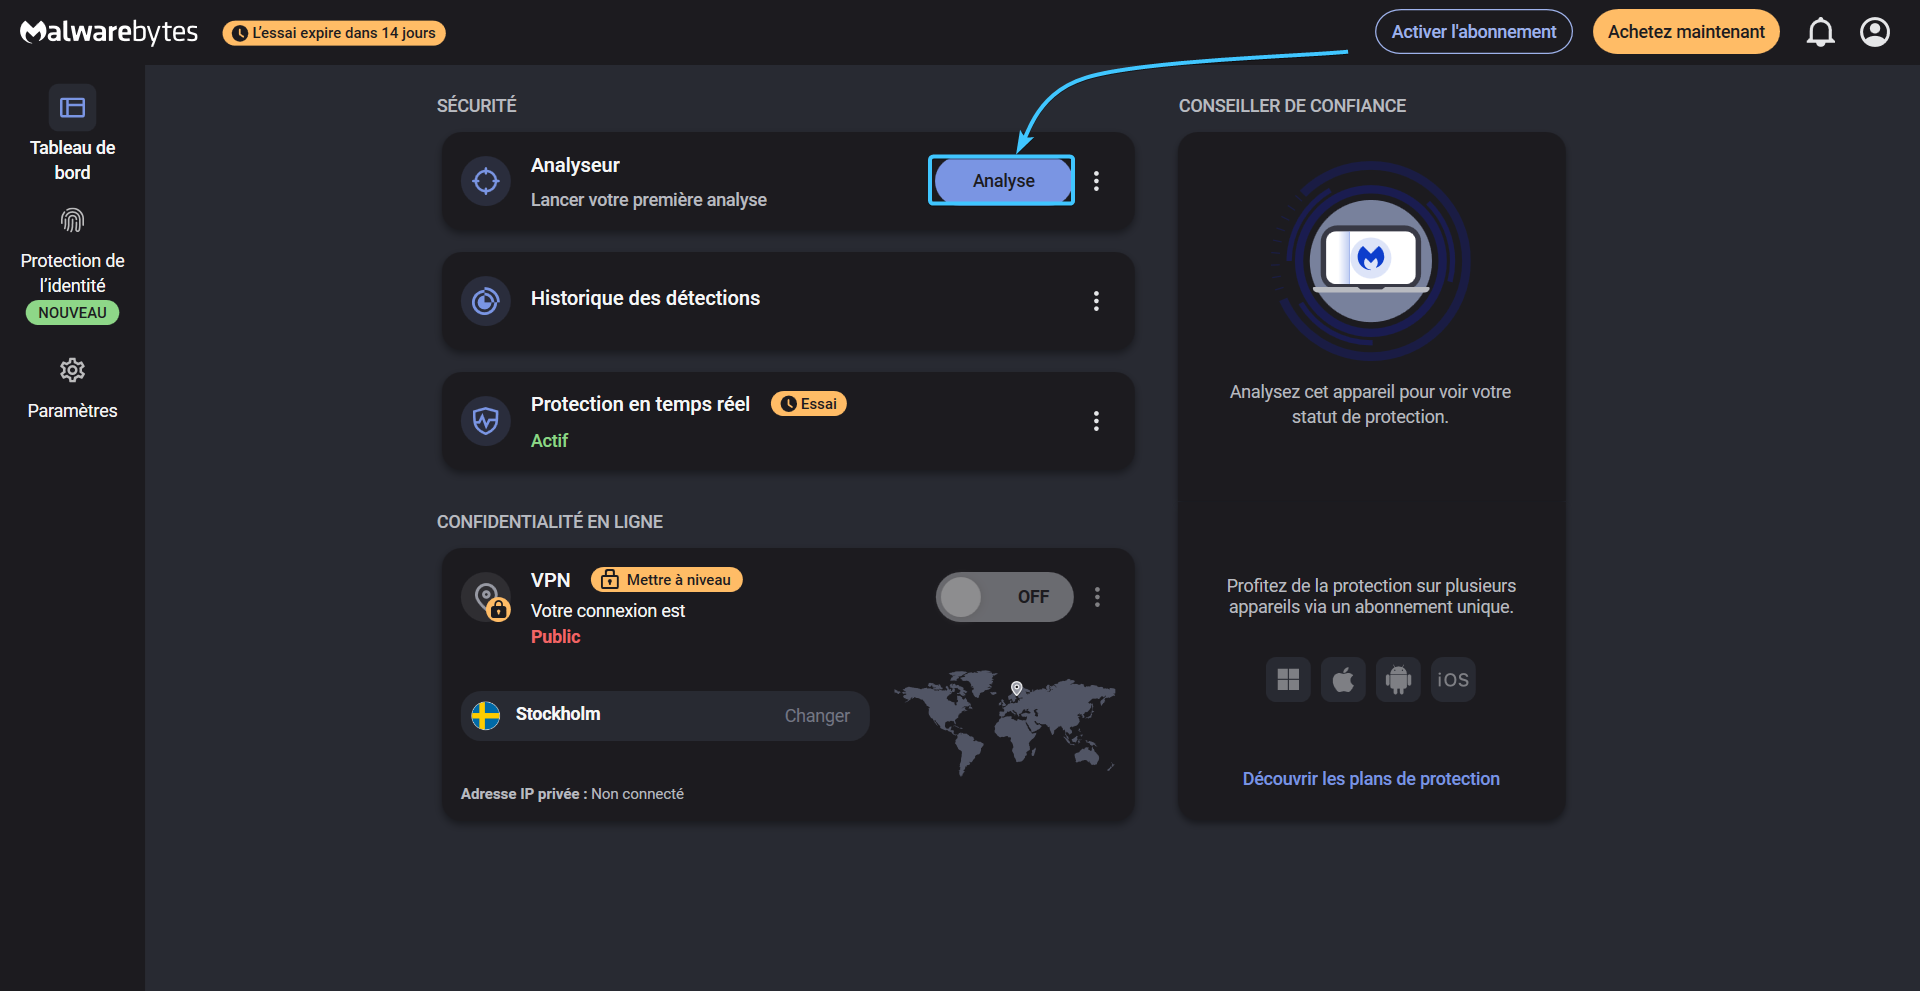Open Protection en temps réel three-dot menu
The width and height of the screenshot is (1920, 991).
(1096, 421)
